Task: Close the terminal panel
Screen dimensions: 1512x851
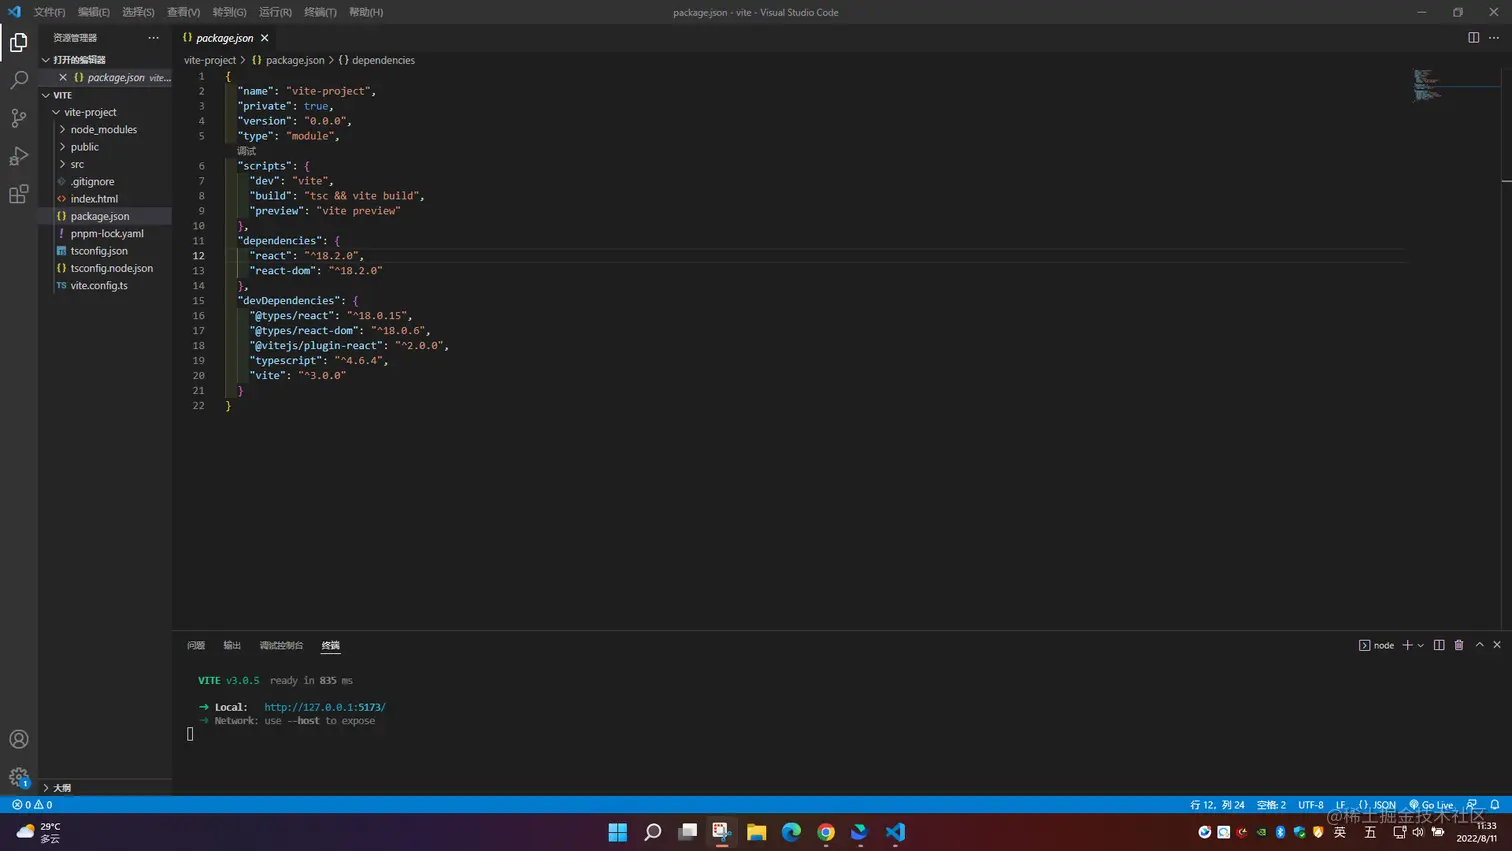Action: tap(1497, 645)
